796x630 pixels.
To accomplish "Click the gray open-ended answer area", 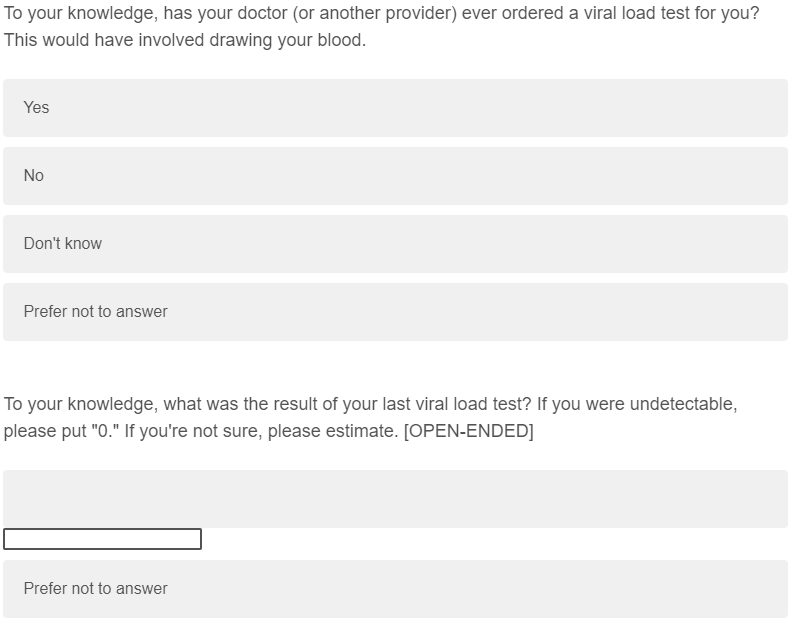I will tap(395, 498).
